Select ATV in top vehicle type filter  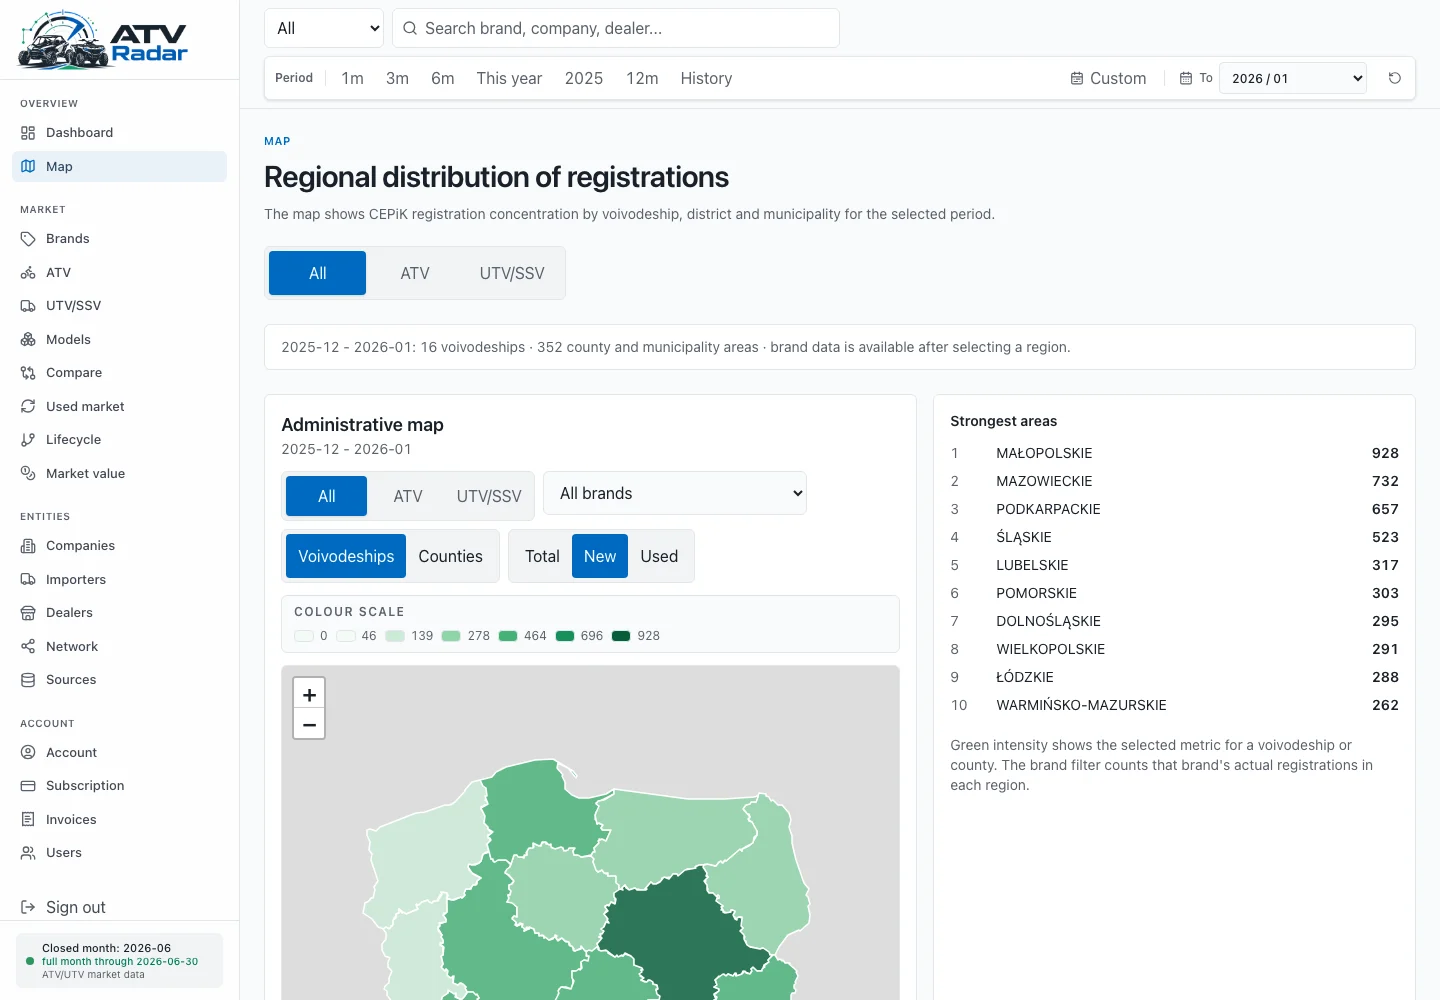click(415, 273)
